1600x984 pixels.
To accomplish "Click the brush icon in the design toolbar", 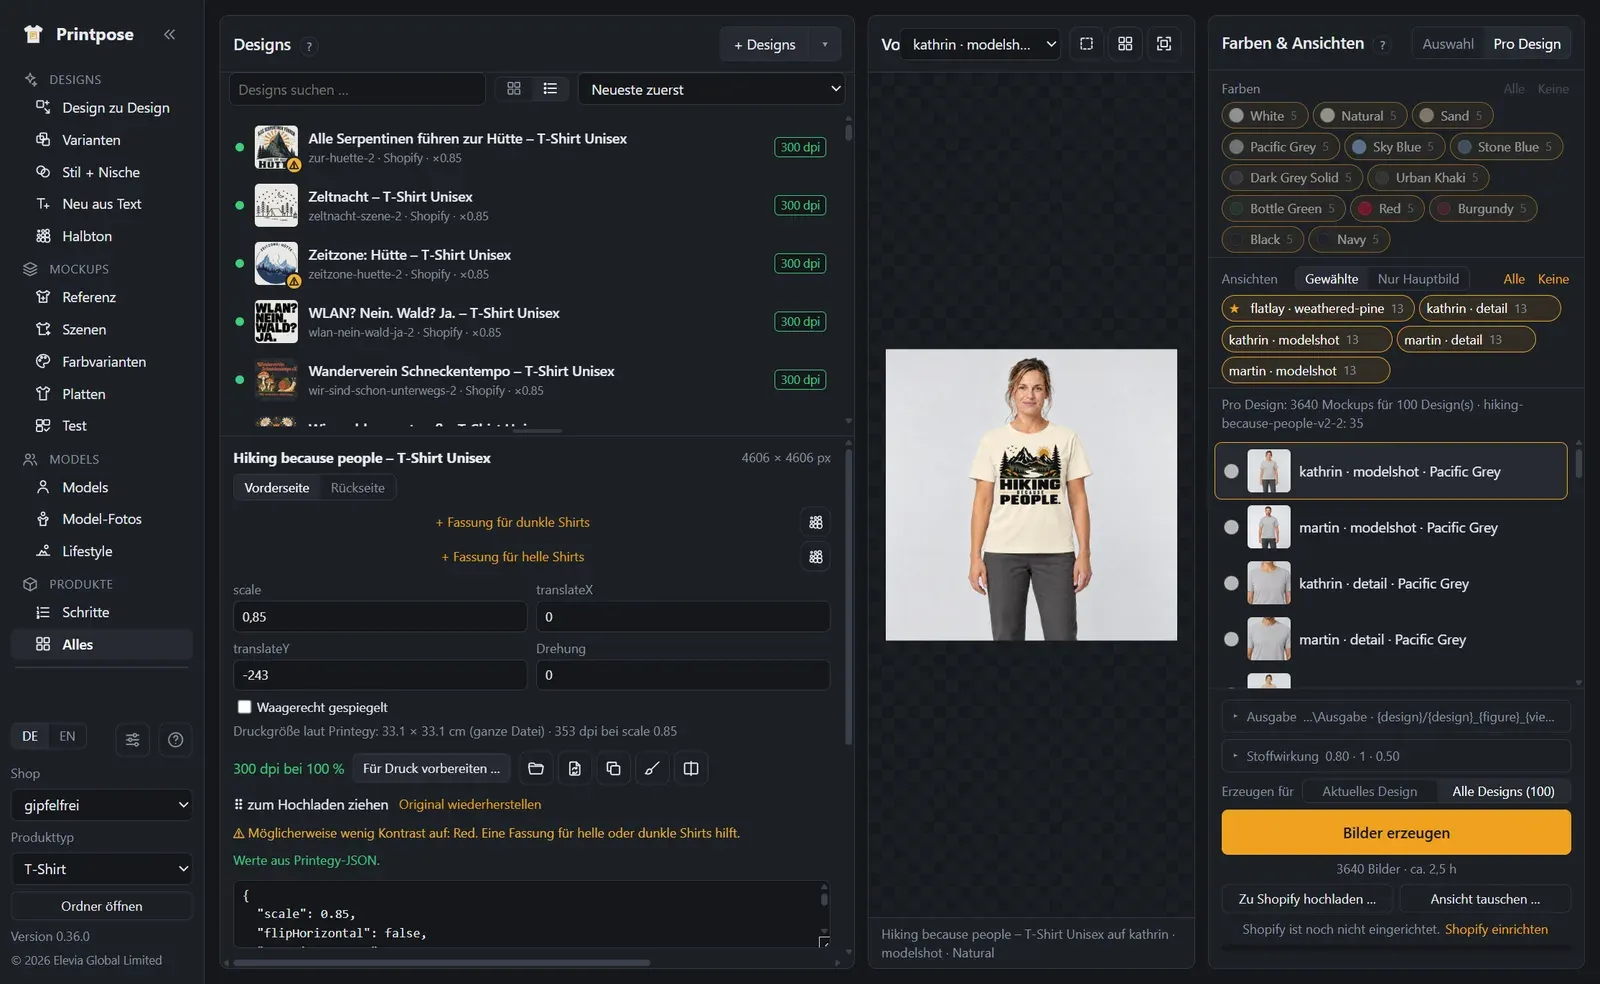I will [652, 768].
